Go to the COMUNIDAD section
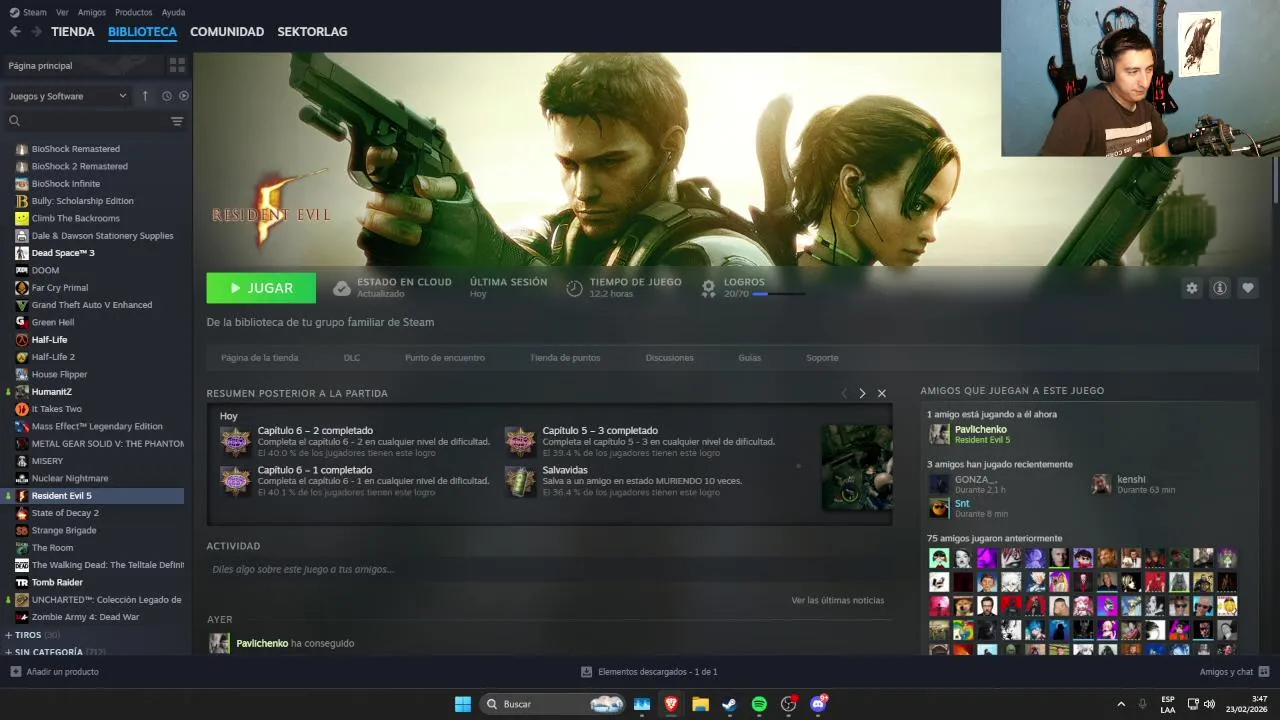1280x720 pixels. (x=227, y=32)
